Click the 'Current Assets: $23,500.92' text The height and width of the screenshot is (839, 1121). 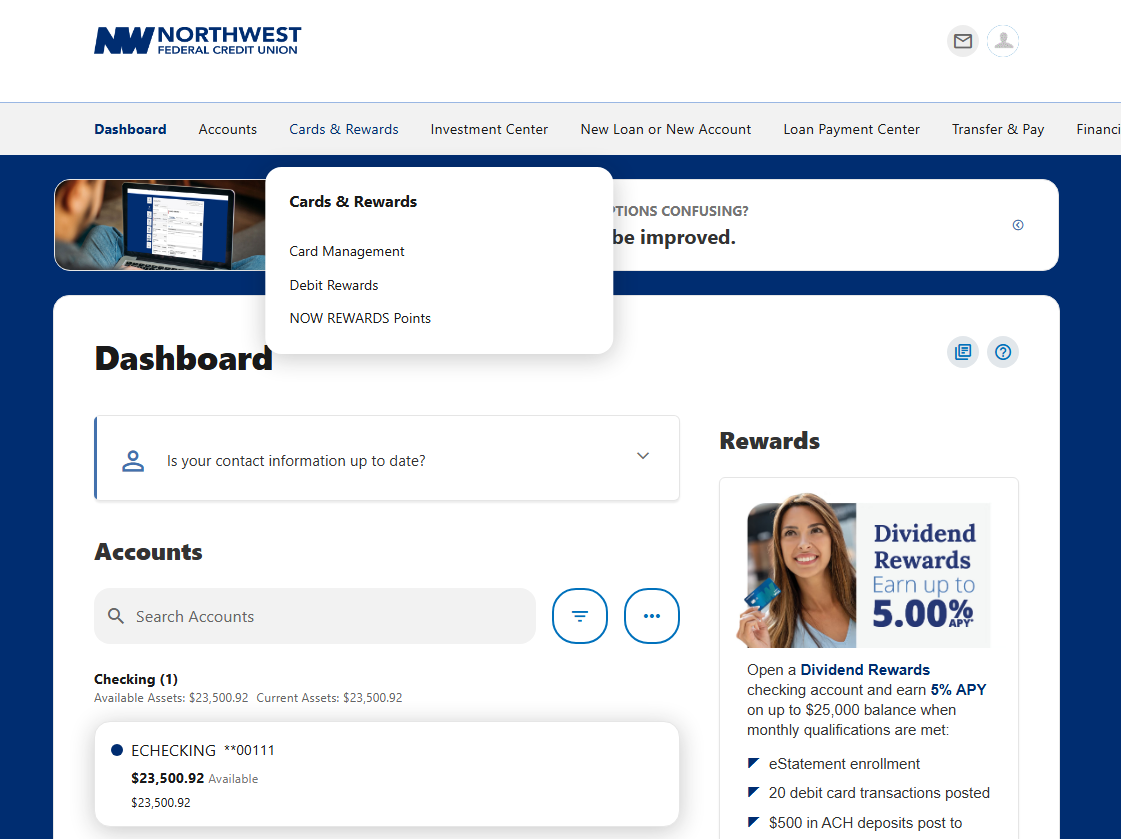click(330, 697)
